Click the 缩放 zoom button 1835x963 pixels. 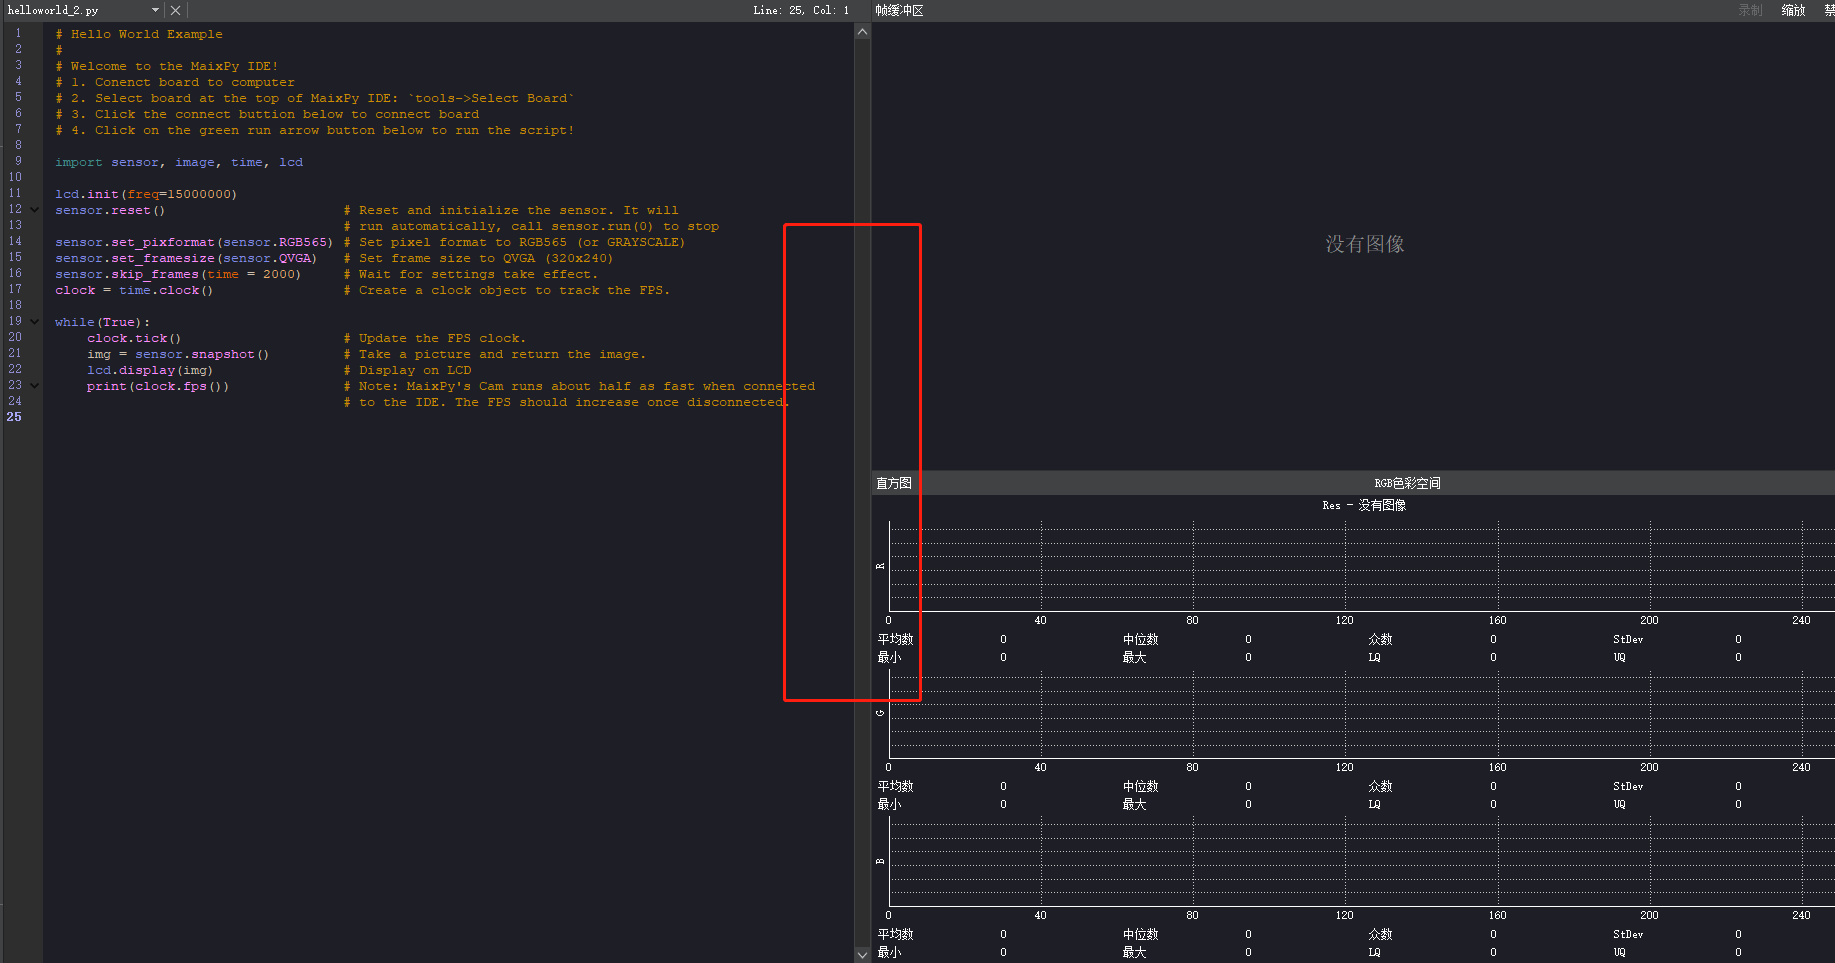[x=1793, y=10]
